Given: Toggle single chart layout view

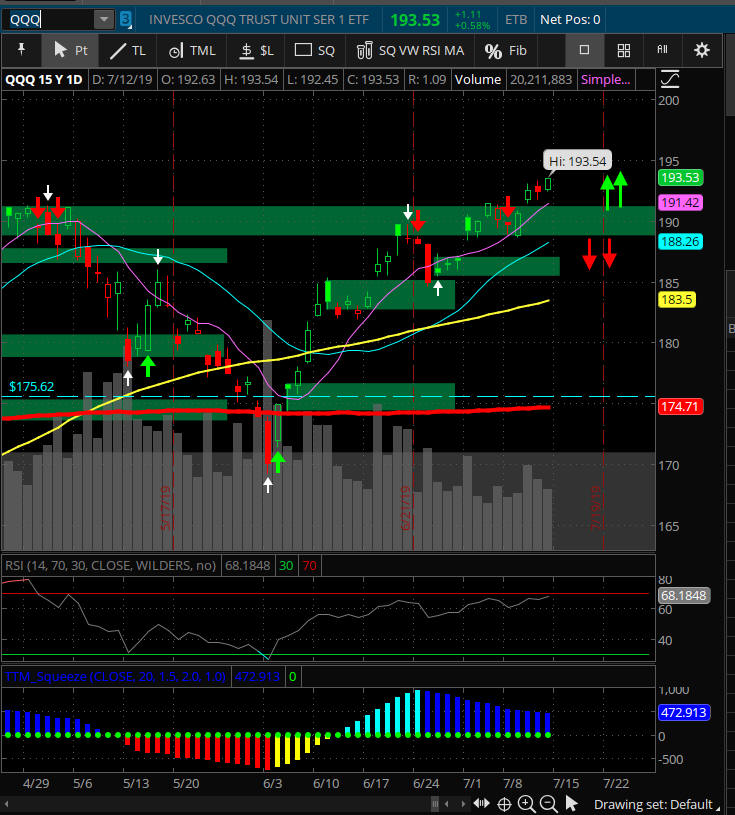Looking at the screenshot, I should [585, 50].
